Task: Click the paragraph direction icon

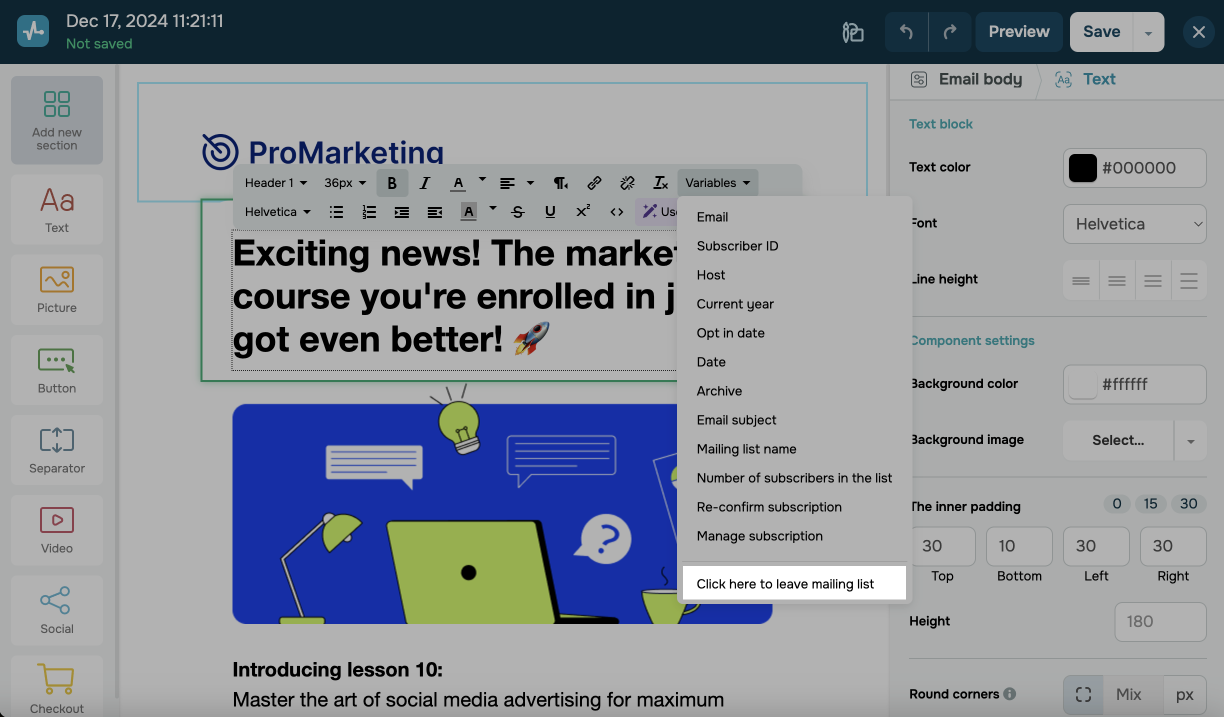Action: (x=561, y=183)
